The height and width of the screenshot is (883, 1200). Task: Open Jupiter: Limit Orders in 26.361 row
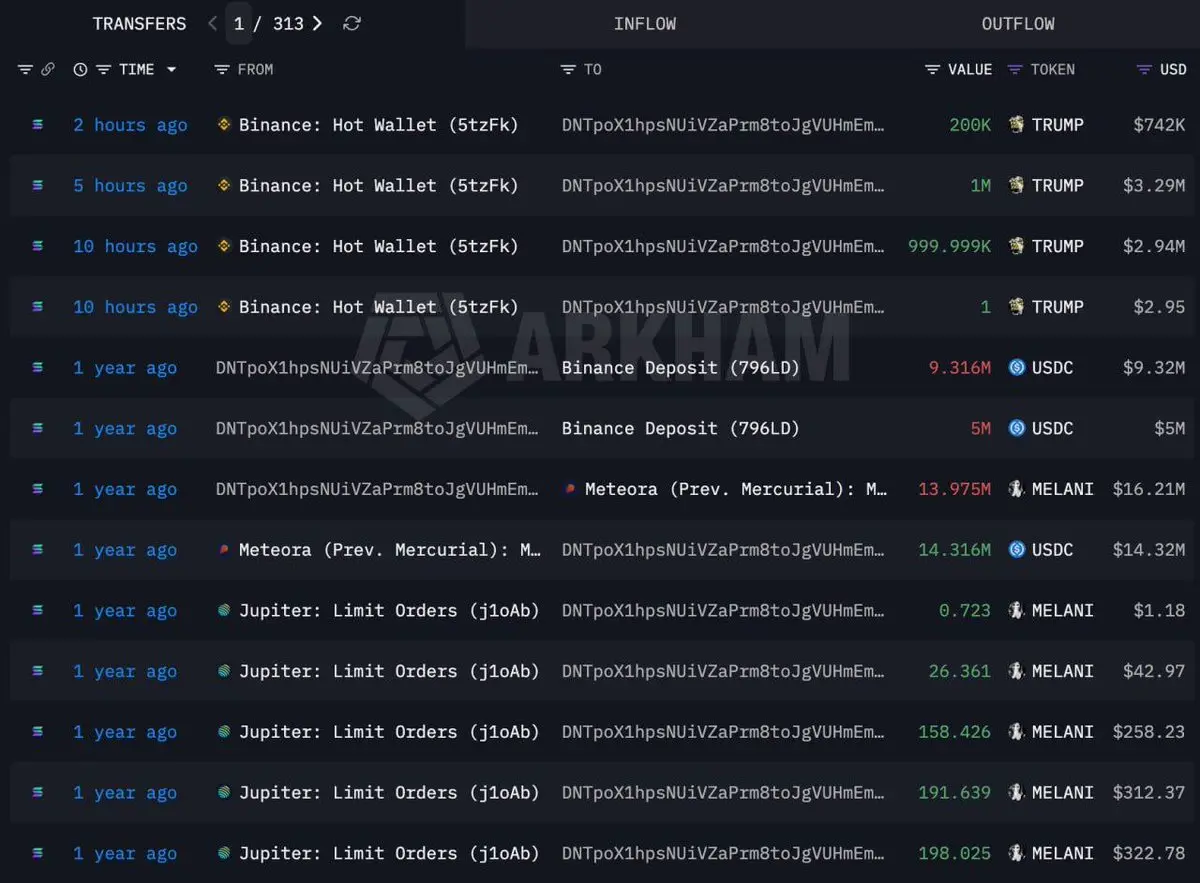pyautogui.click(x=389, y=671)
